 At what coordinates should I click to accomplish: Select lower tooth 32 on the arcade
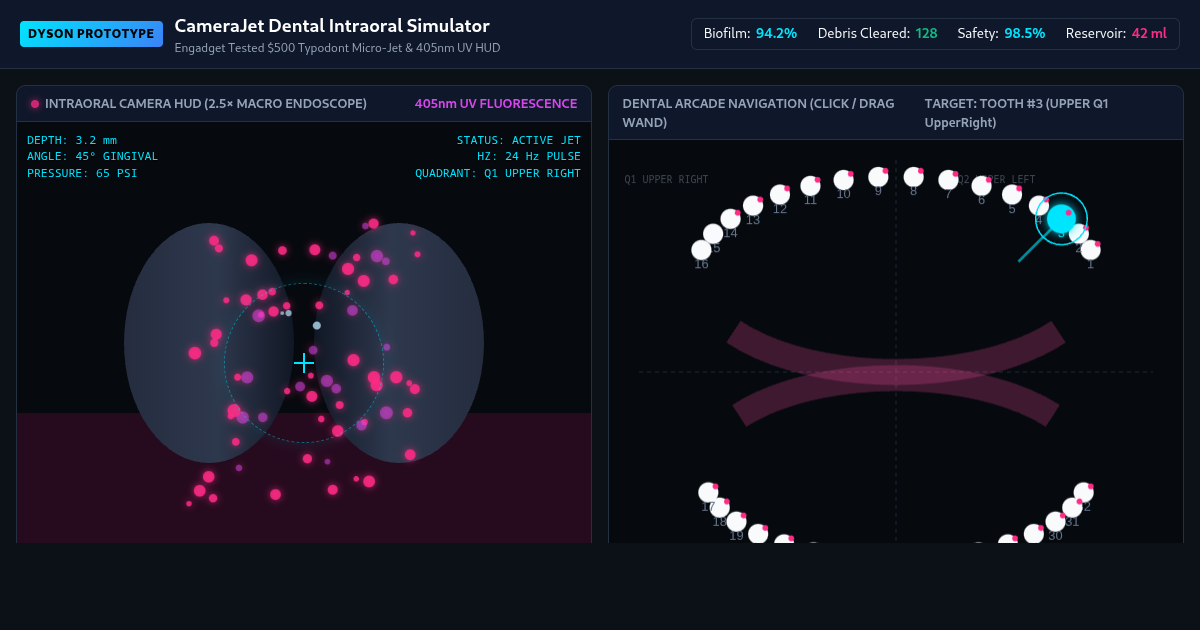click(1084, 492)
